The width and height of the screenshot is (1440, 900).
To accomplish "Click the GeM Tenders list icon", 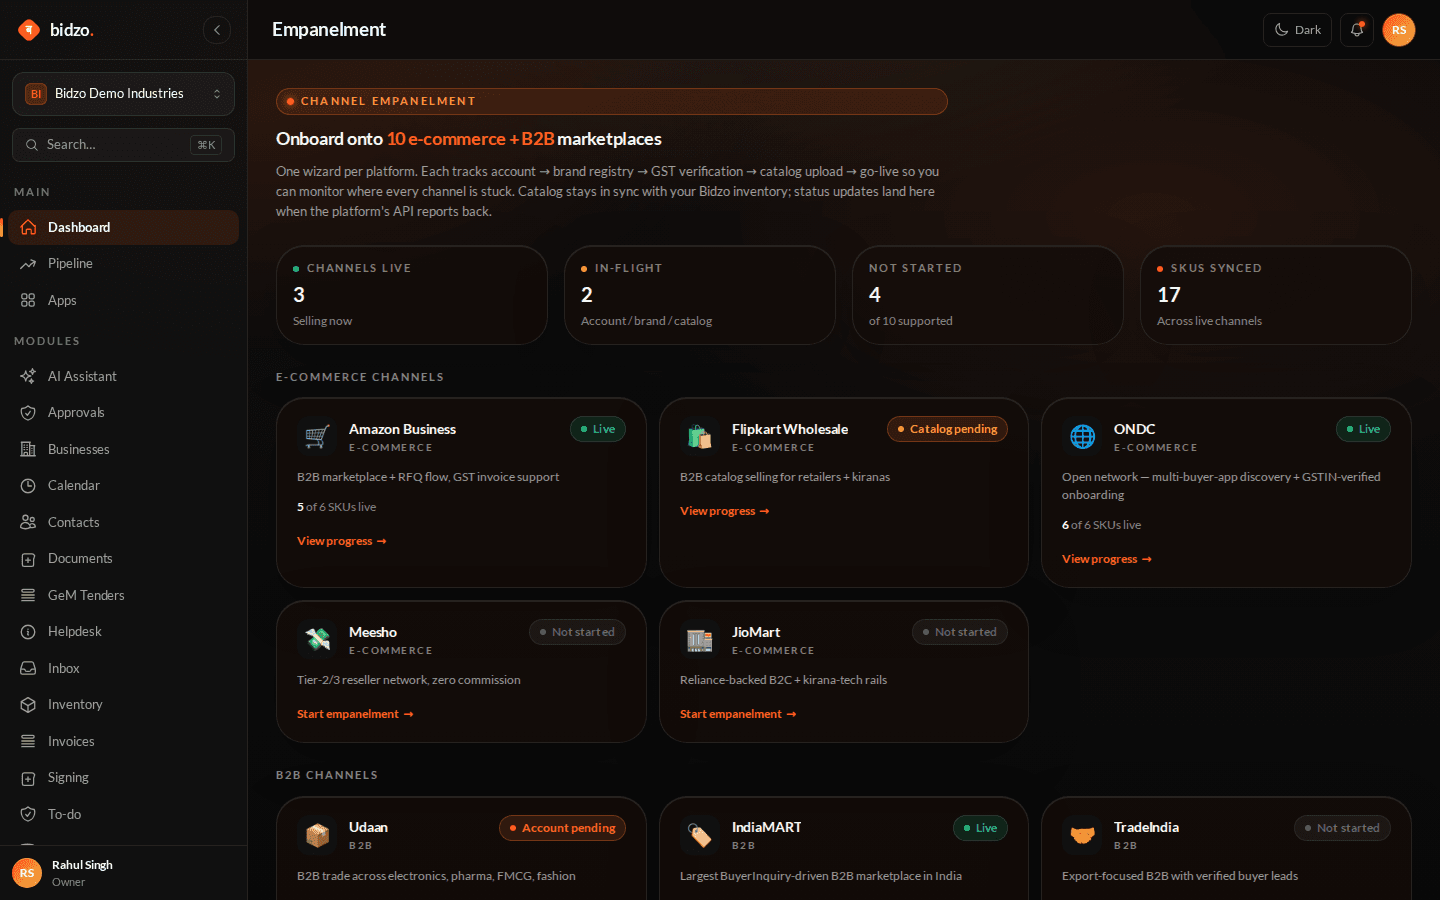I will coord(28,595).
